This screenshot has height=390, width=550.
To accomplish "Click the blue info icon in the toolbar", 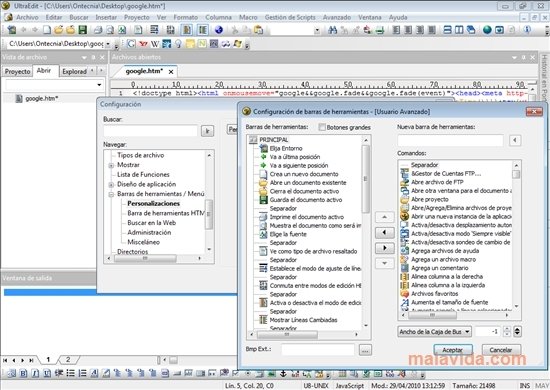I will (x=526, y=30).
